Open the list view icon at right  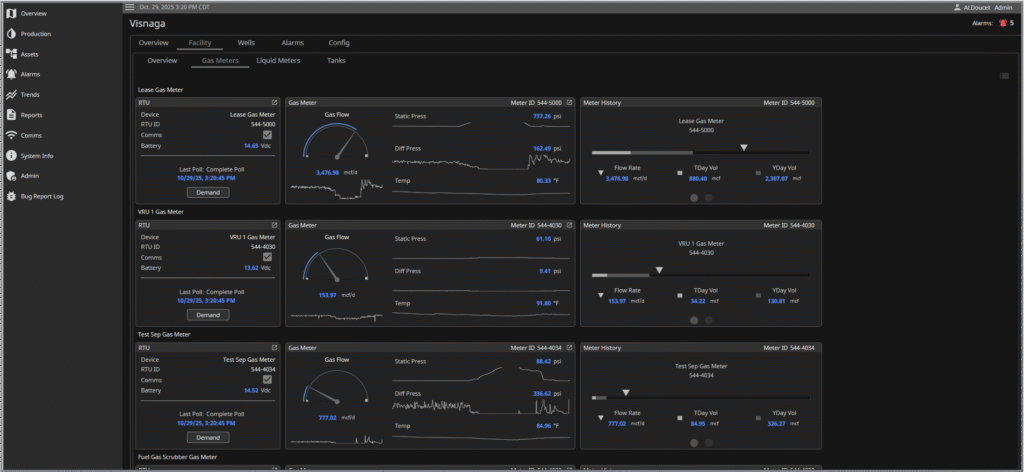[1004, 76]
